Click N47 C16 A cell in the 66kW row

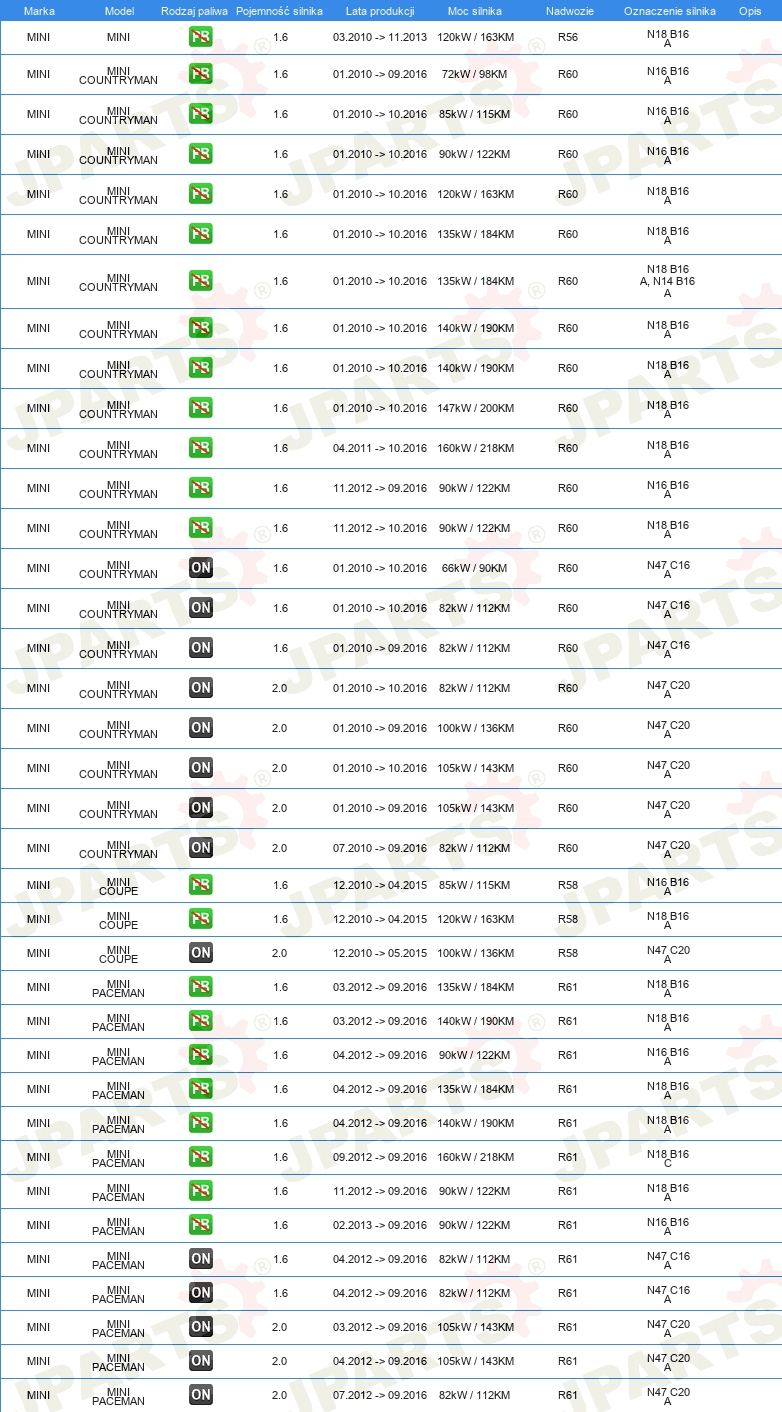point(667,569)
